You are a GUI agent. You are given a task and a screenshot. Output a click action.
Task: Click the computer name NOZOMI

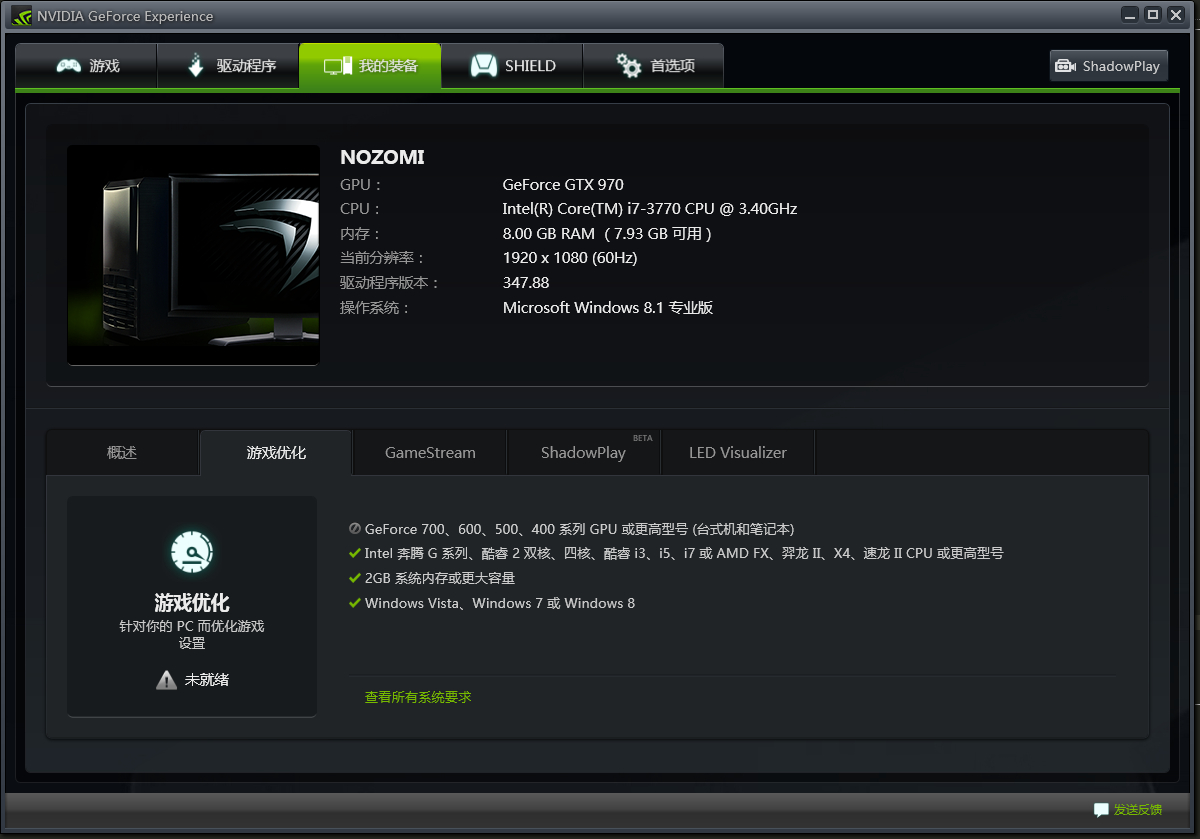coord(382,157)
